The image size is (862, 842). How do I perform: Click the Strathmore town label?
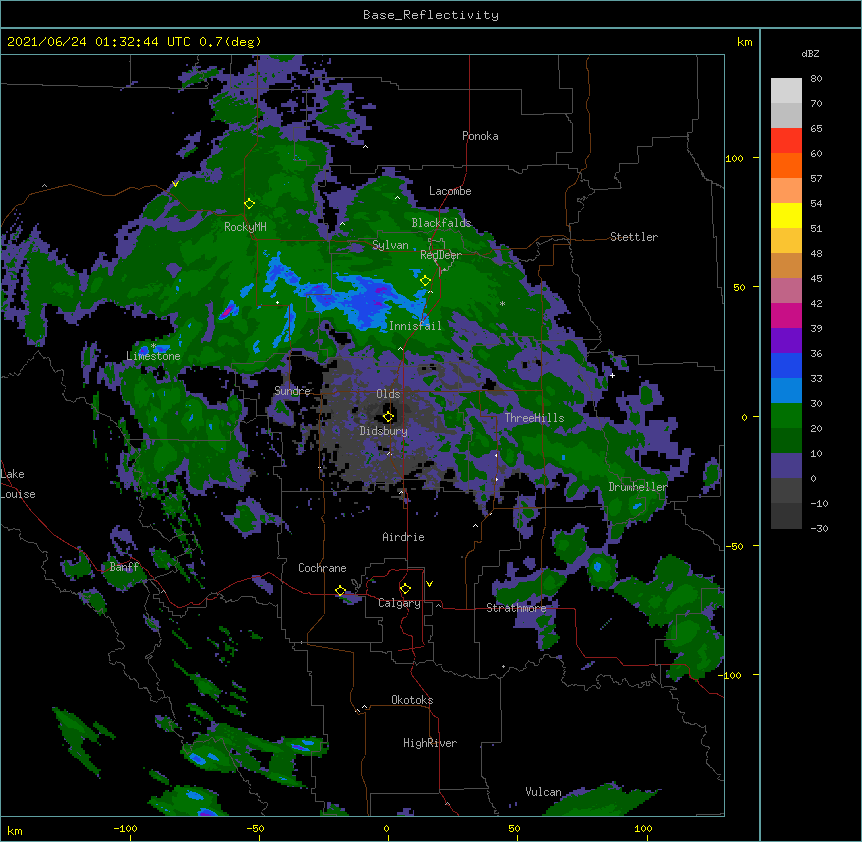point(516,608)
